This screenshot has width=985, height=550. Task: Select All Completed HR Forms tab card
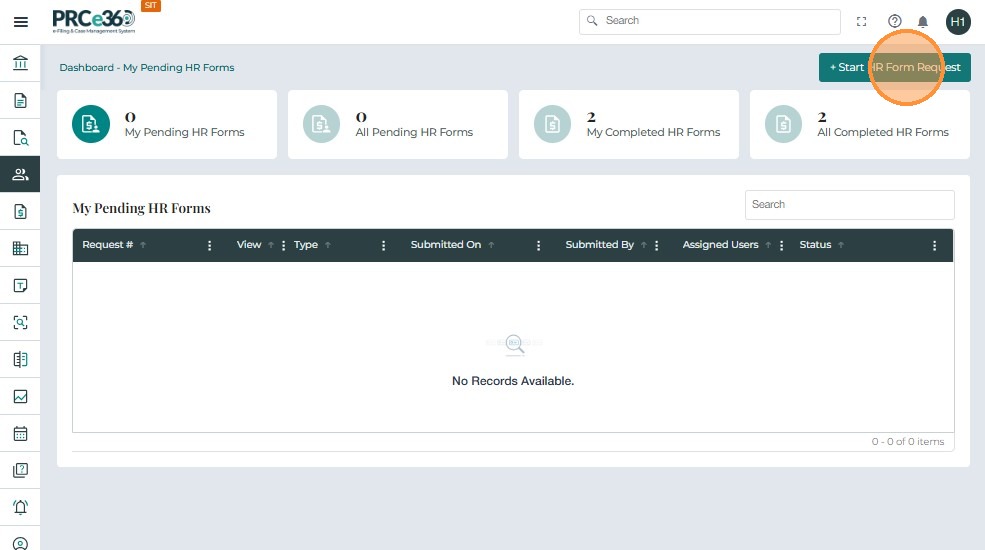coord(859,124)
